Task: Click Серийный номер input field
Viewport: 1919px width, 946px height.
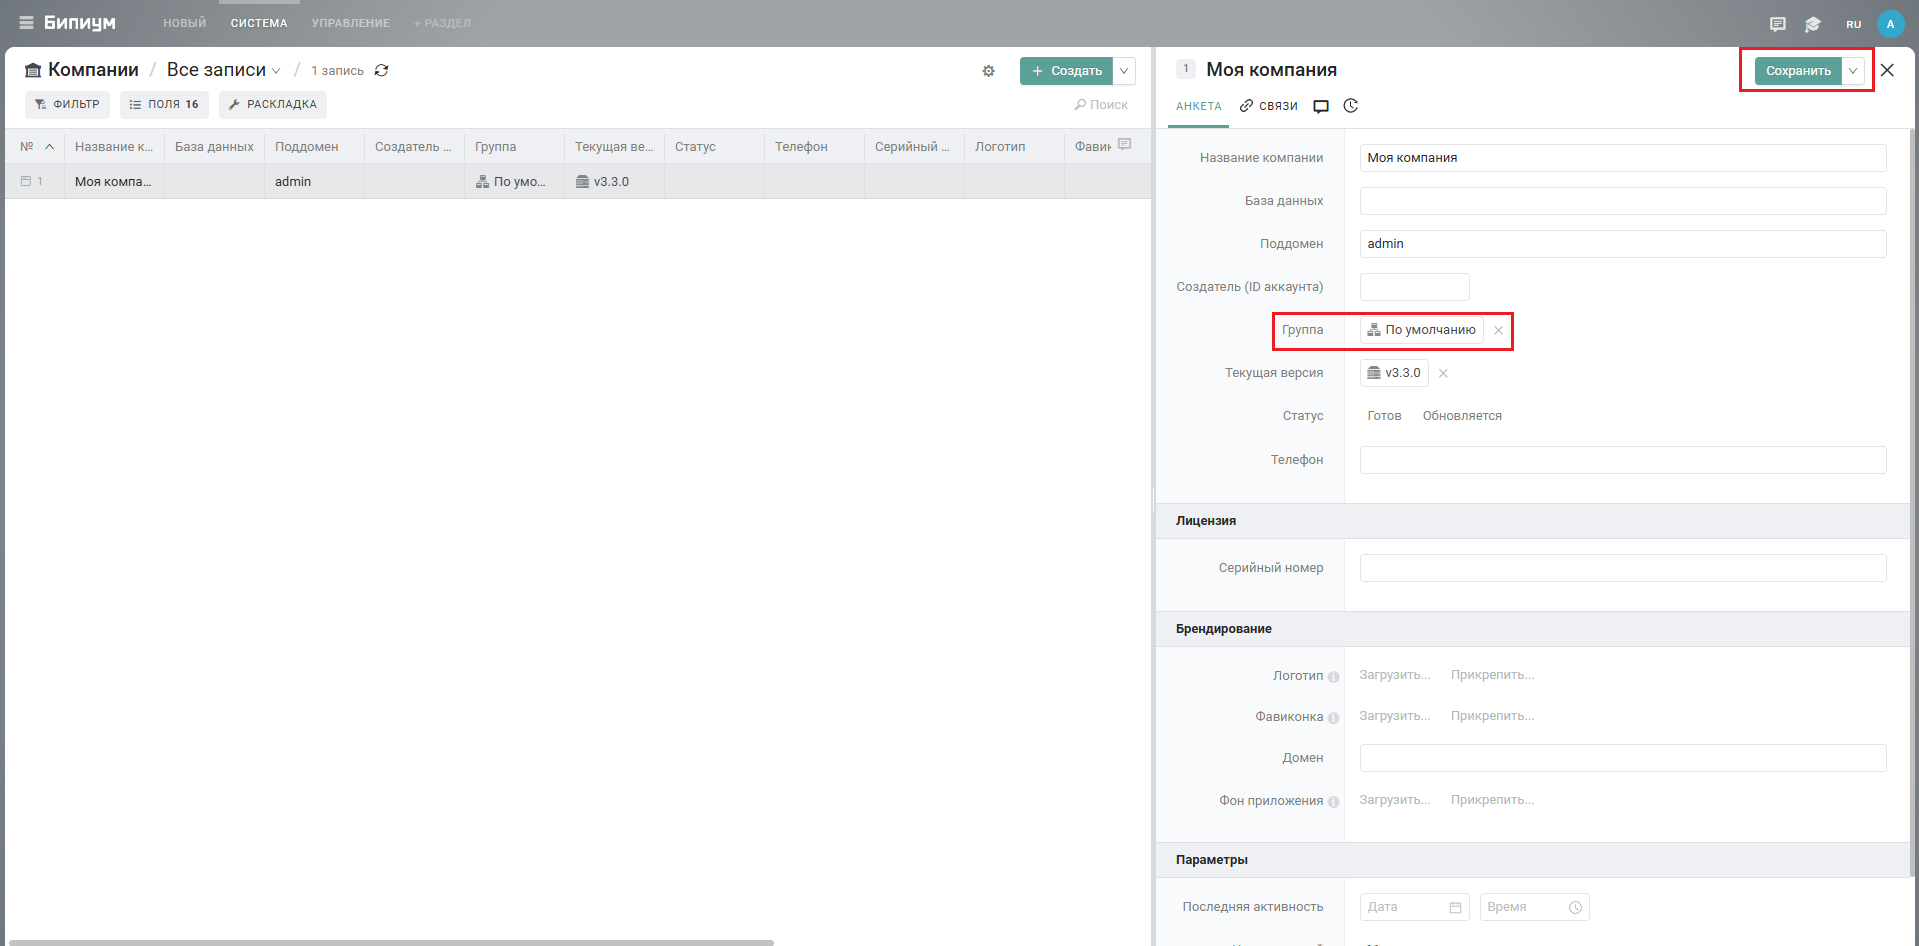Action: click(1623, 568)
